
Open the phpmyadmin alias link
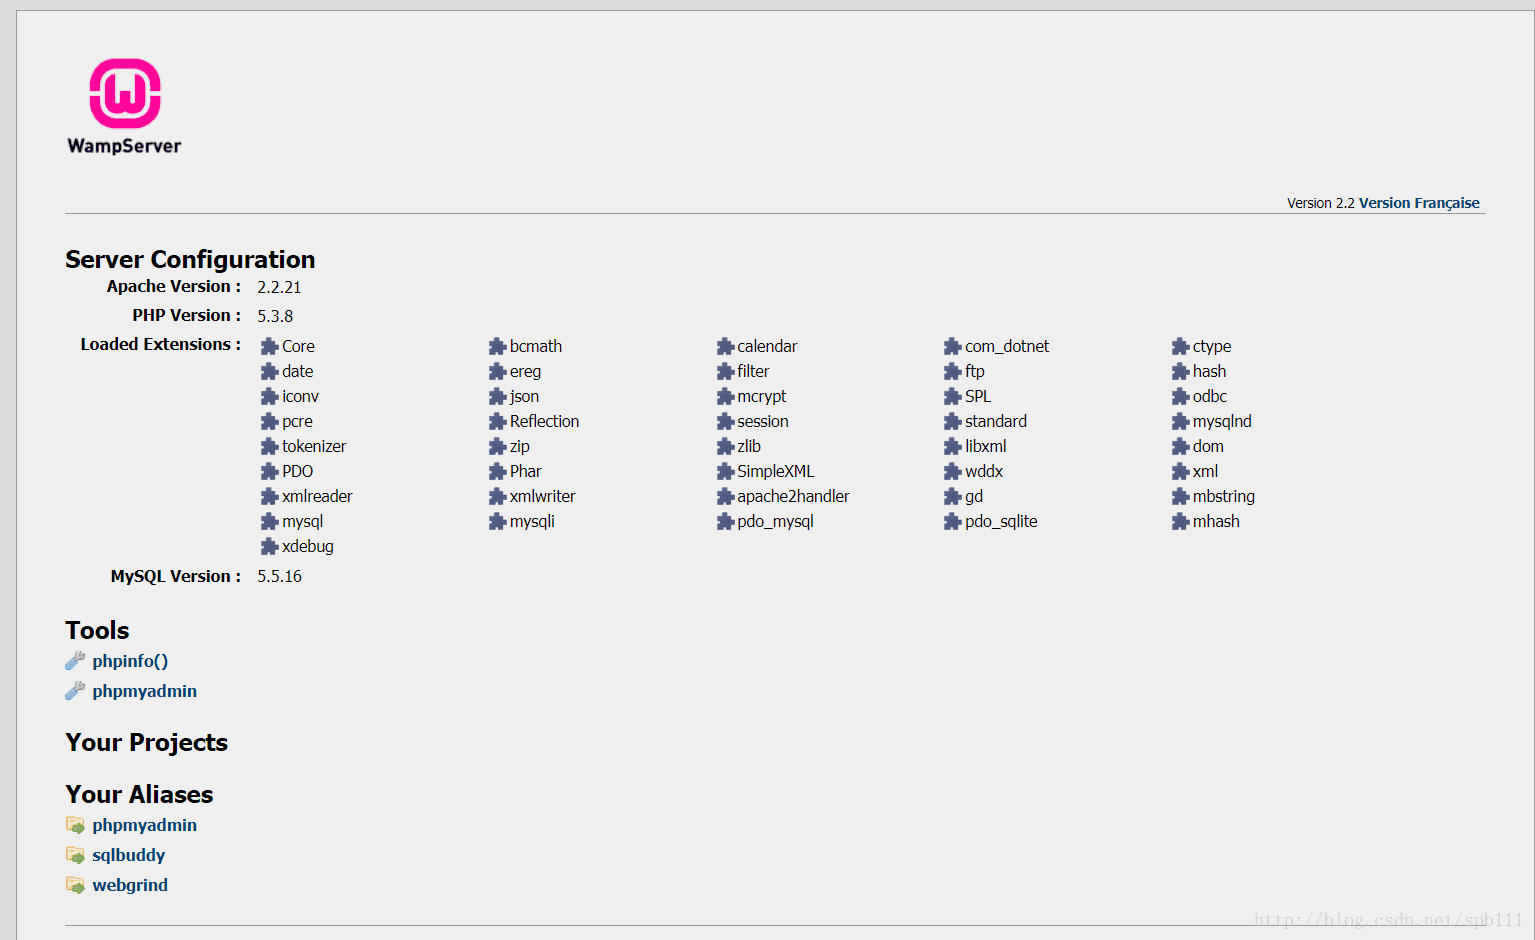[144, 825]
